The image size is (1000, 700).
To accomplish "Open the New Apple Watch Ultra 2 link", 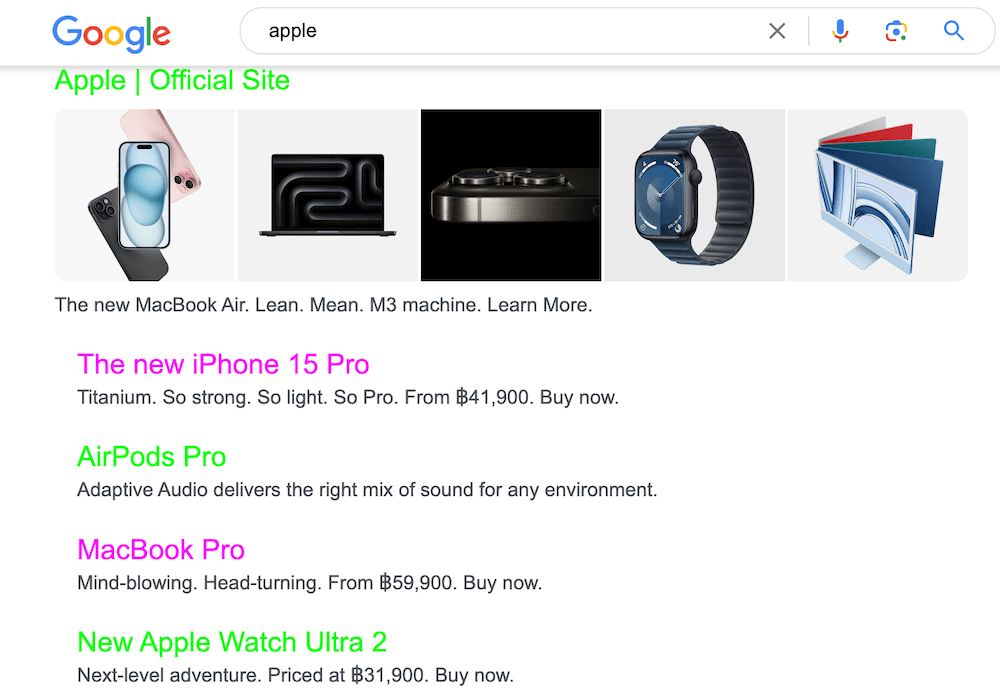I will pyautogui.click(x=232, y=642).
